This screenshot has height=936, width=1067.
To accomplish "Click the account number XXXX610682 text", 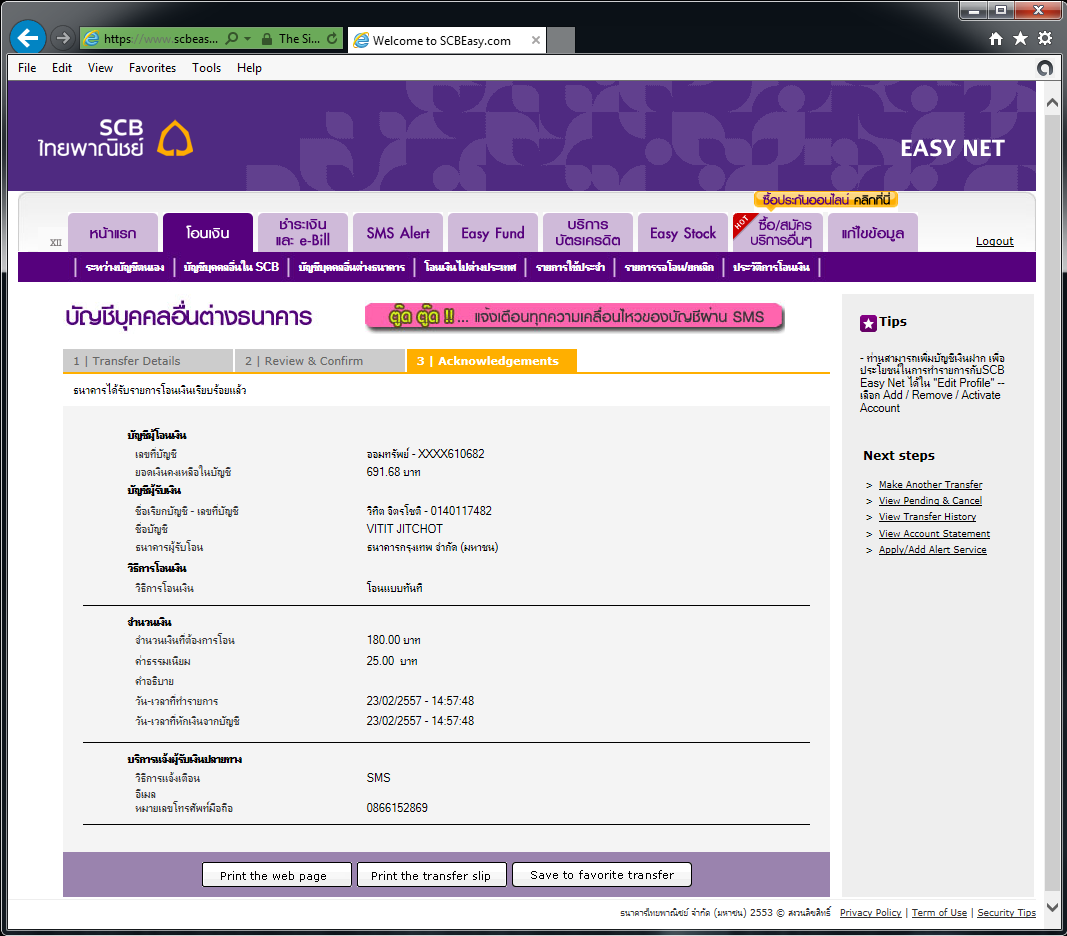I will coord(451,454).
